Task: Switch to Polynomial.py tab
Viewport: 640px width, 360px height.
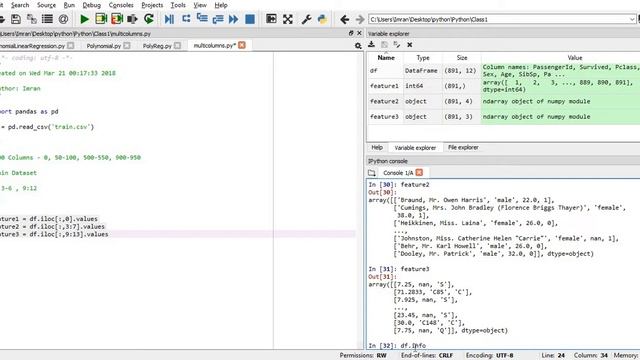Action: [x=104, y=46]
